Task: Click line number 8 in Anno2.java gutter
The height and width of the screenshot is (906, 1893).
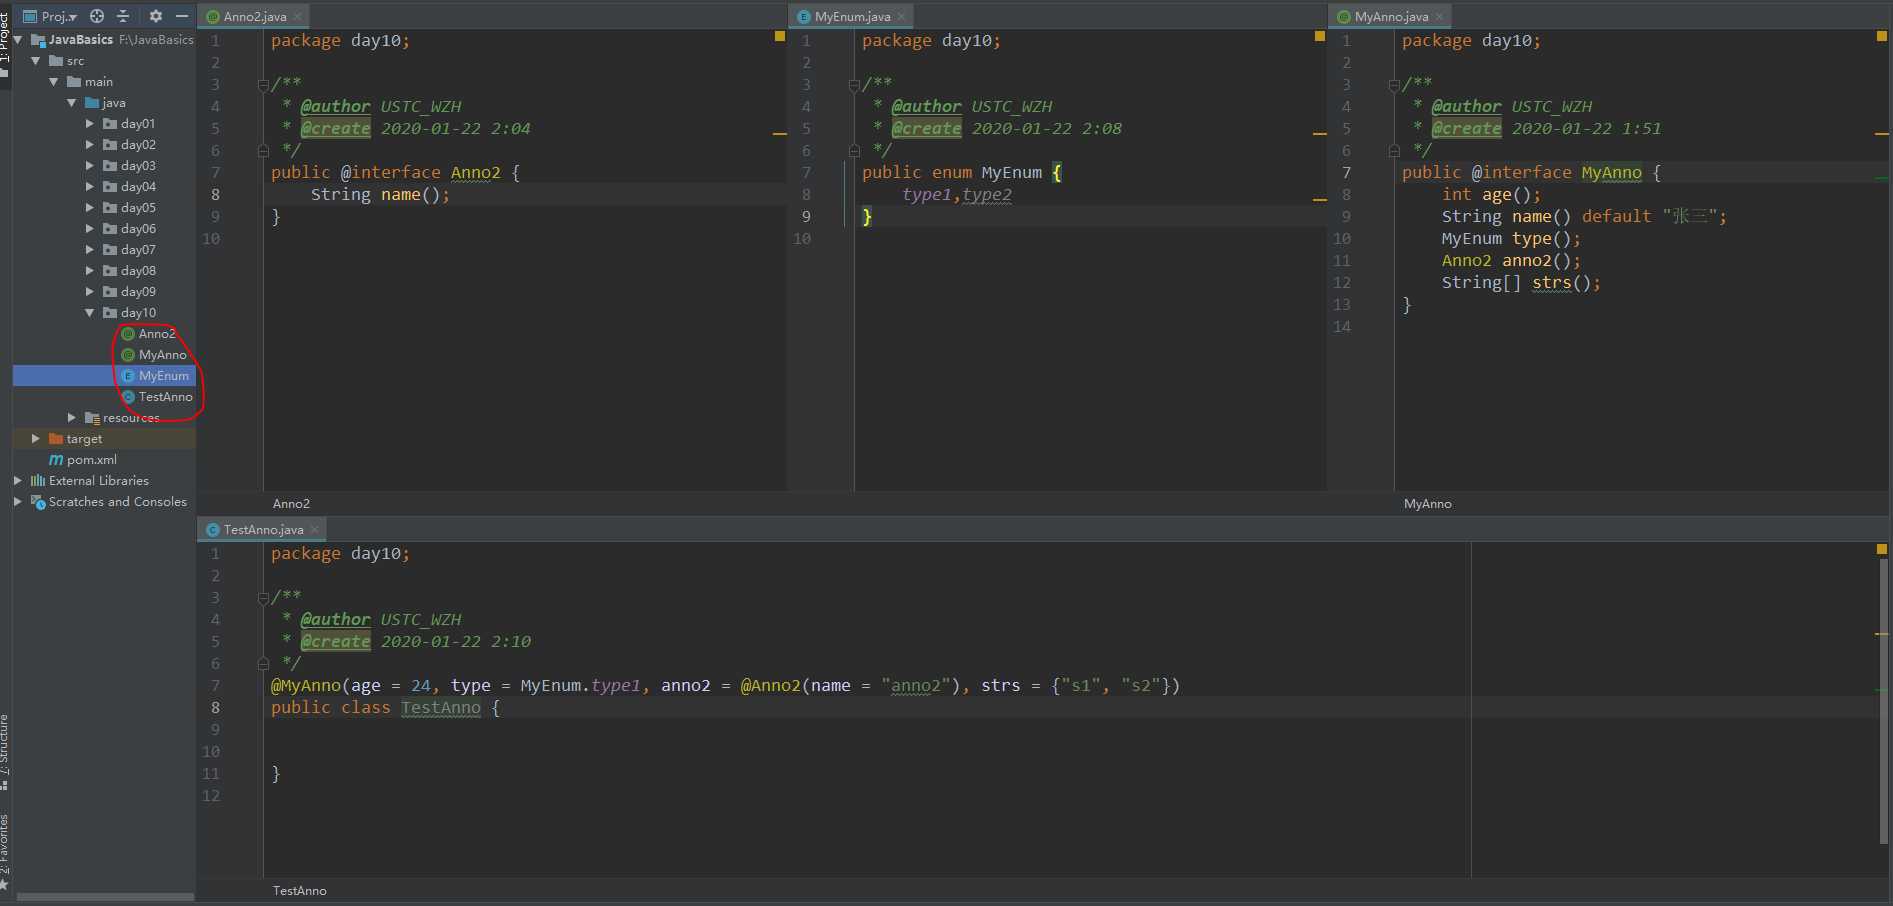Action: 215,194
